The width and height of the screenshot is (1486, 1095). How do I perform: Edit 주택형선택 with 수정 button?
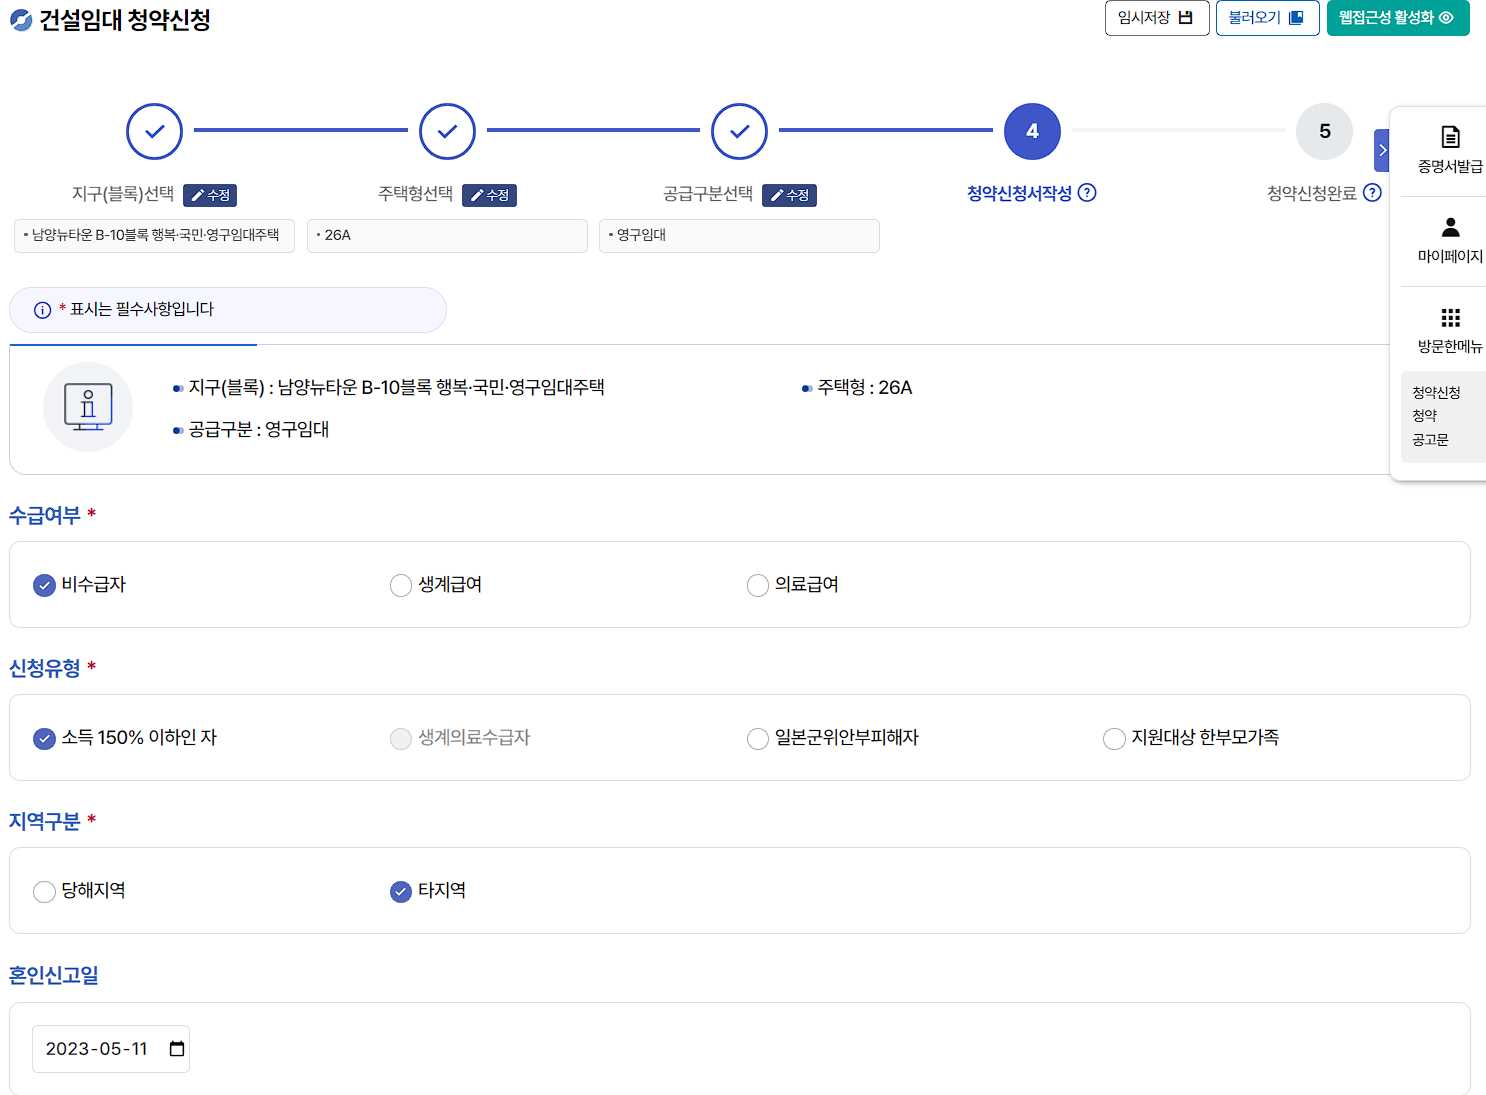pos(489,195)
